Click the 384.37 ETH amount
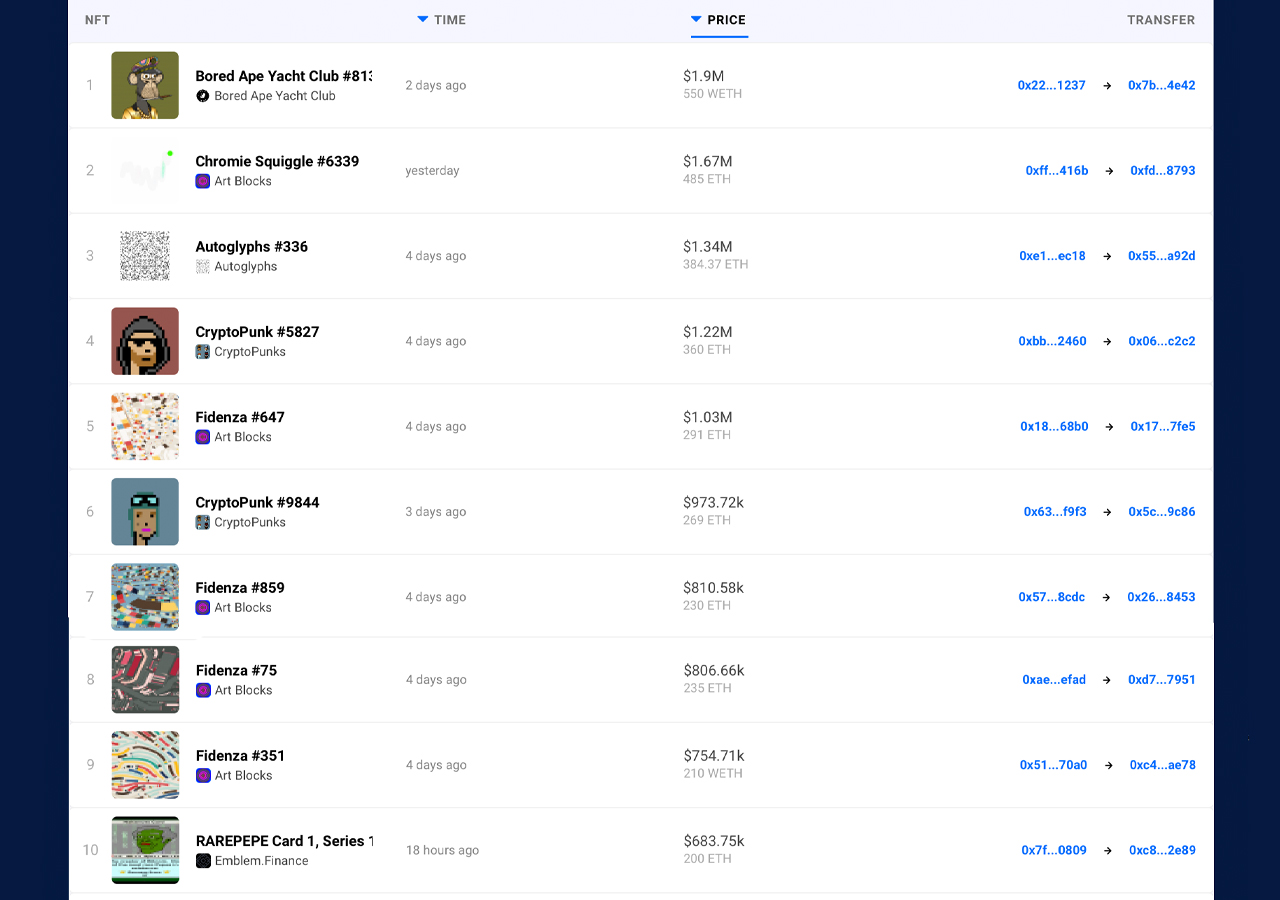 pyautogui.click(x=716, y=265)
